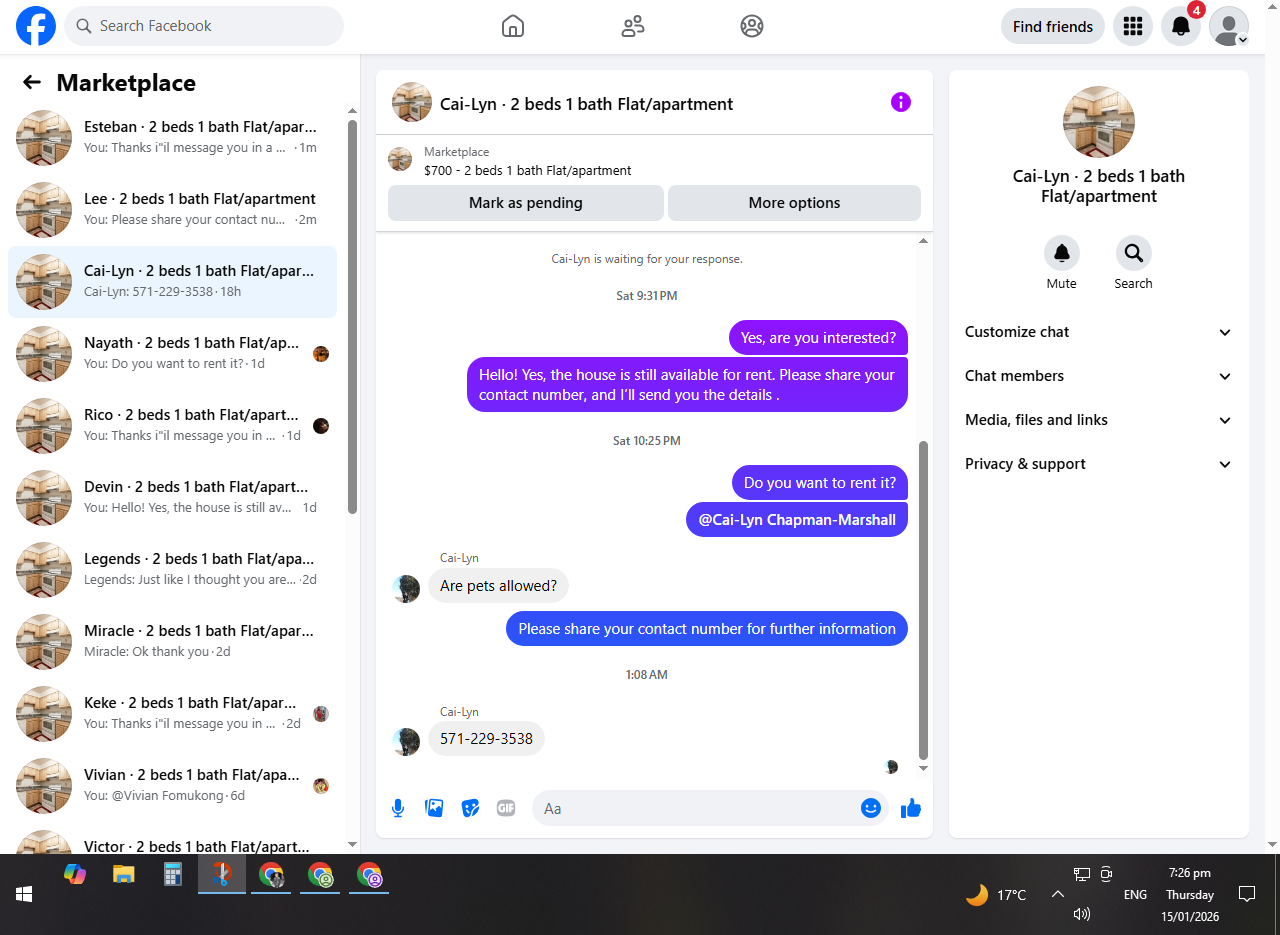Click the @Cai-Lyn Chapman-Marshall mention
Image resolution: width=1280 pixels, height=935 pixels.
click(x=797, y=520)
